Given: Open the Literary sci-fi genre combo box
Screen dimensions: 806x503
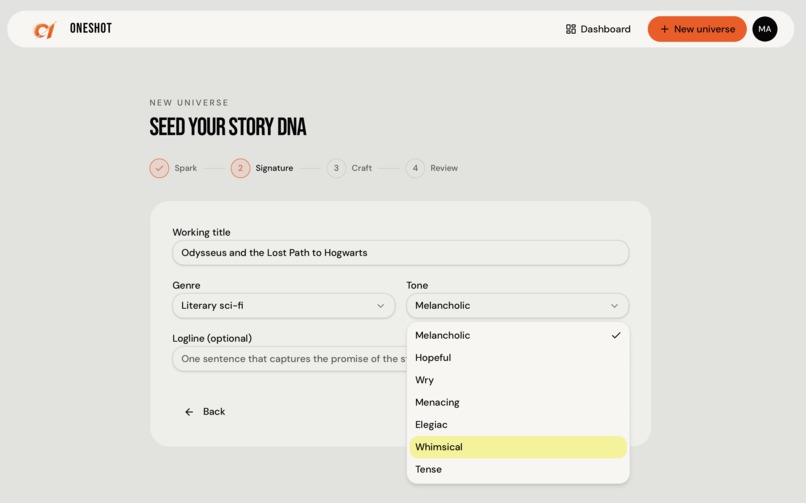Looking at the screenshot, I should (284, 306).
